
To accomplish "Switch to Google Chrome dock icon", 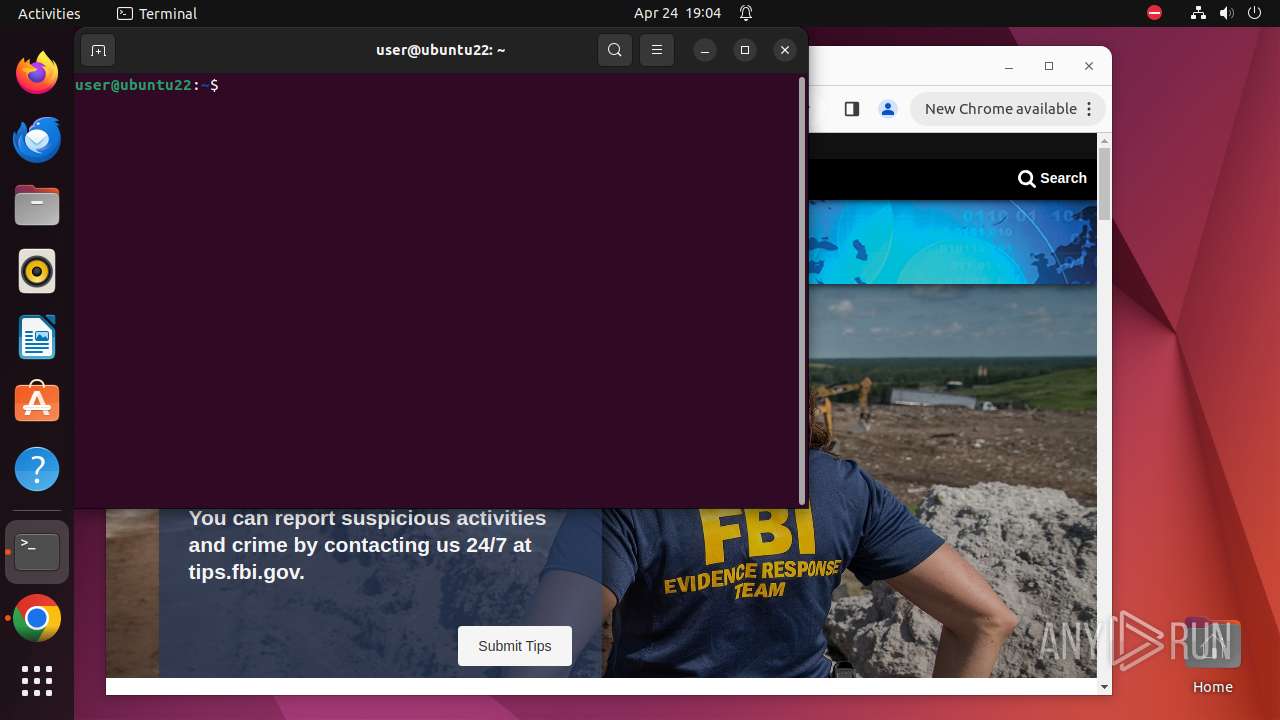I will (x=37, y=618).
